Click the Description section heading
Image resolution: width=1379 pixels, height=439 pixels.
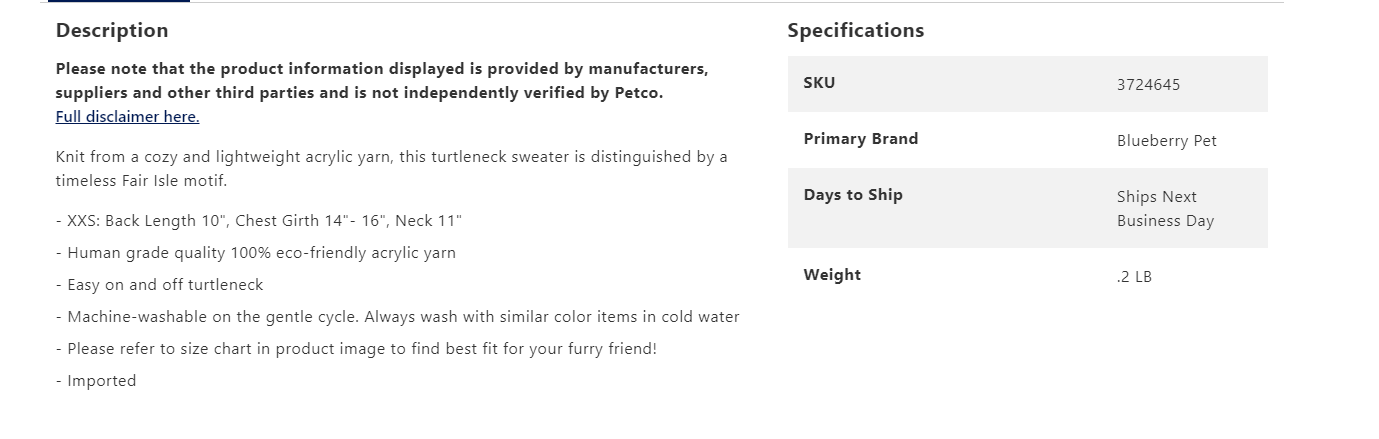[112, 31]
